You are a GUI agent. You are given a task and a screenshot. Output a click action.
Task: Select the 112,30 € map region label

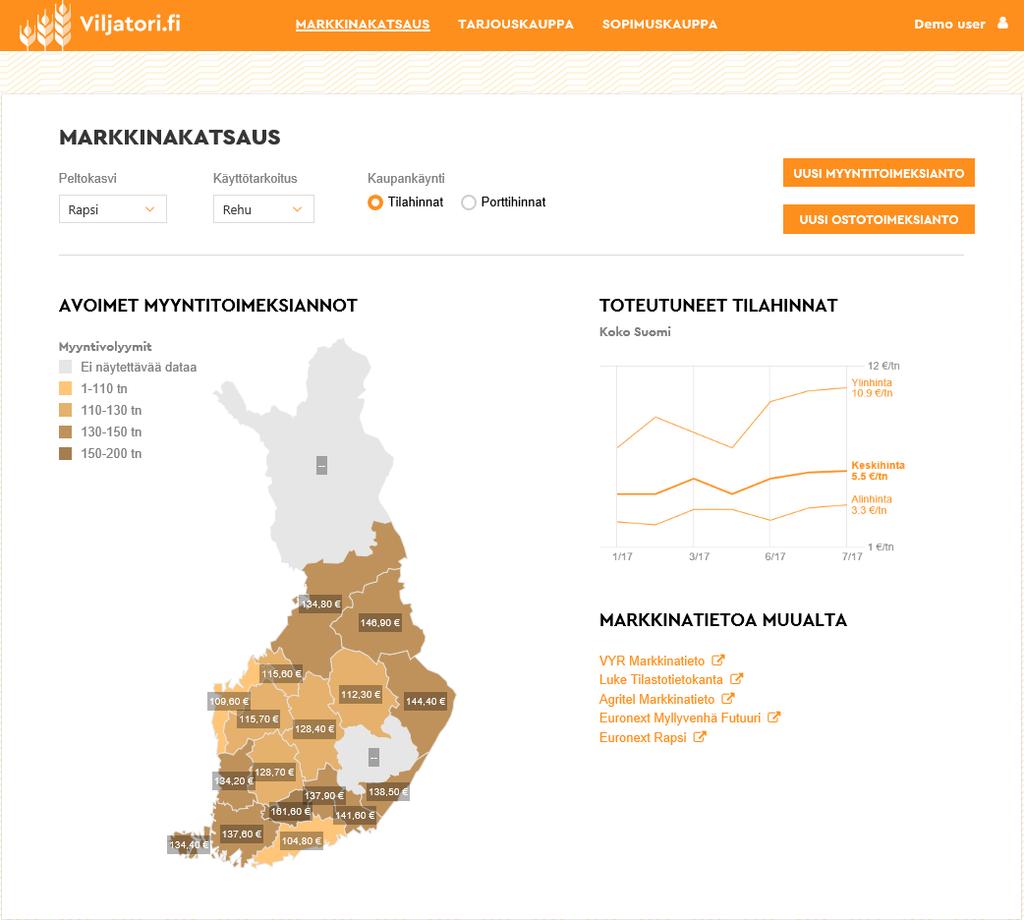pyautogui.click(x=360, y=694)
